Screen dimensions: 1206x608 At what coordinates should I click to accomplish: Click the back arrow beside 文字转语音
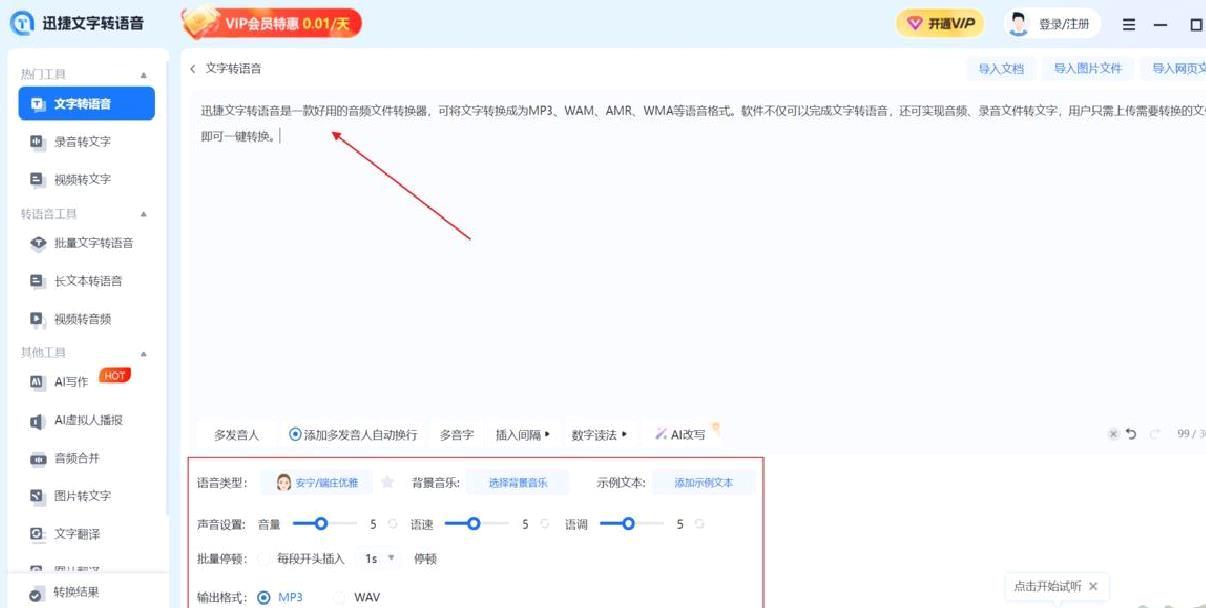193,69
